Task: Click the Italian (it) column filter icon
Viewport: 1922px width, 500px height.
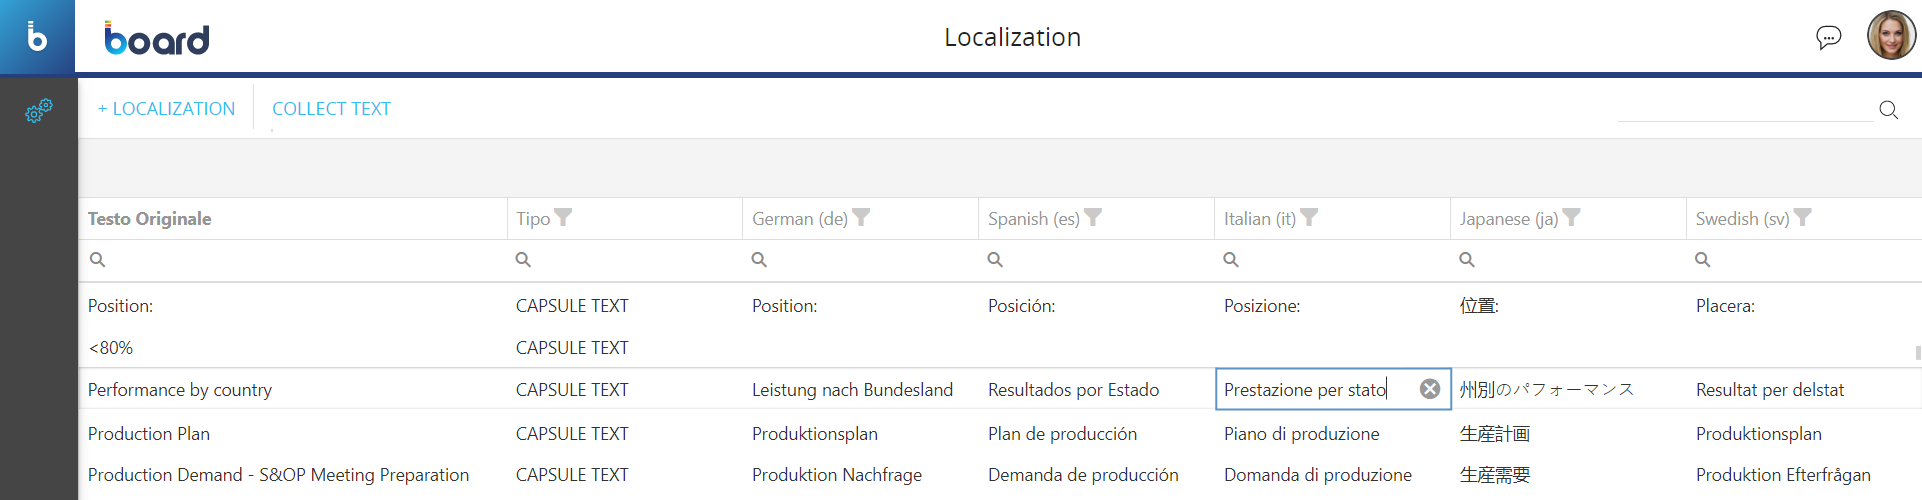Action: 1309,217
